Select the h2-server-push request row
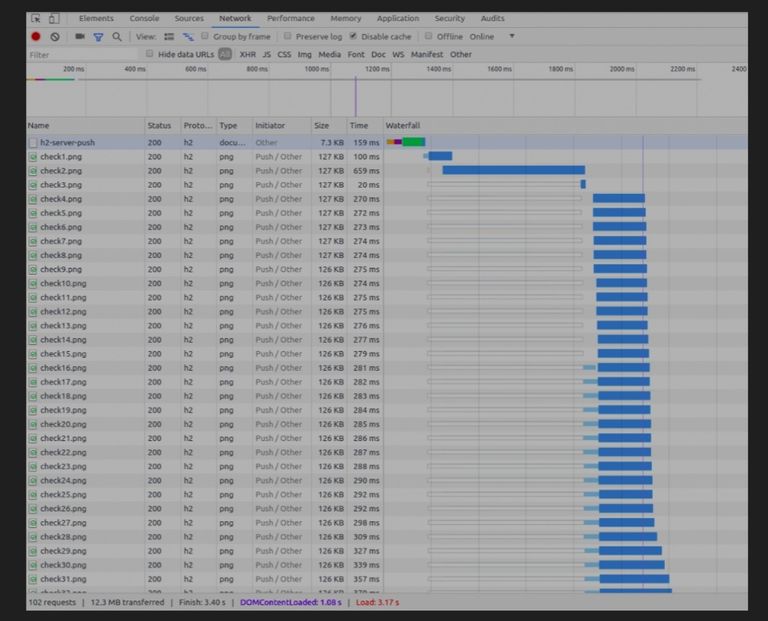 coord(387,143)
